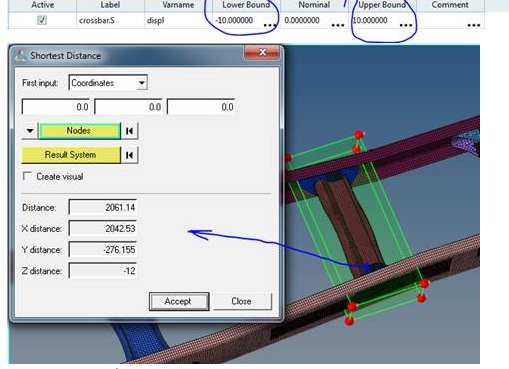Open the Upper Bound ellipsis editor
This screenshot has width=509, height=369.
pyautogui.click(x=406, y=25)
